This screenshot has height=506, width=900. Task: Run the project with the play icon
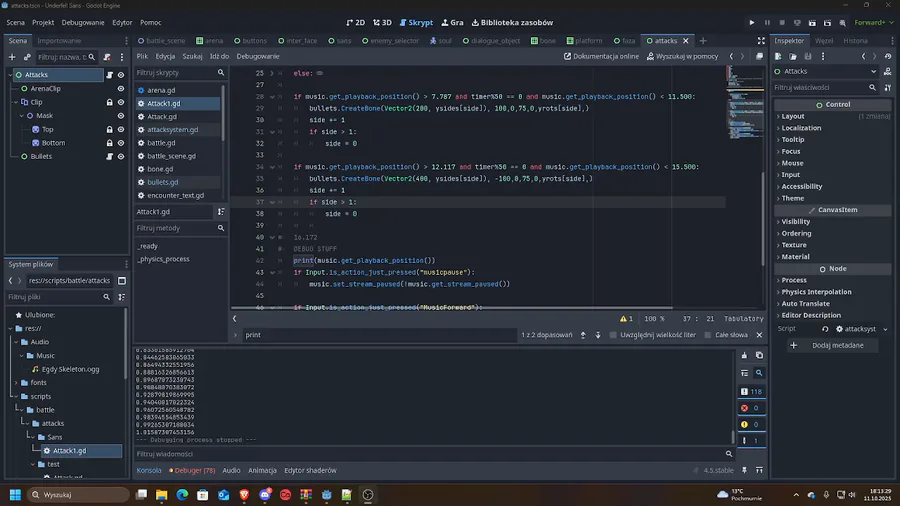751,22
